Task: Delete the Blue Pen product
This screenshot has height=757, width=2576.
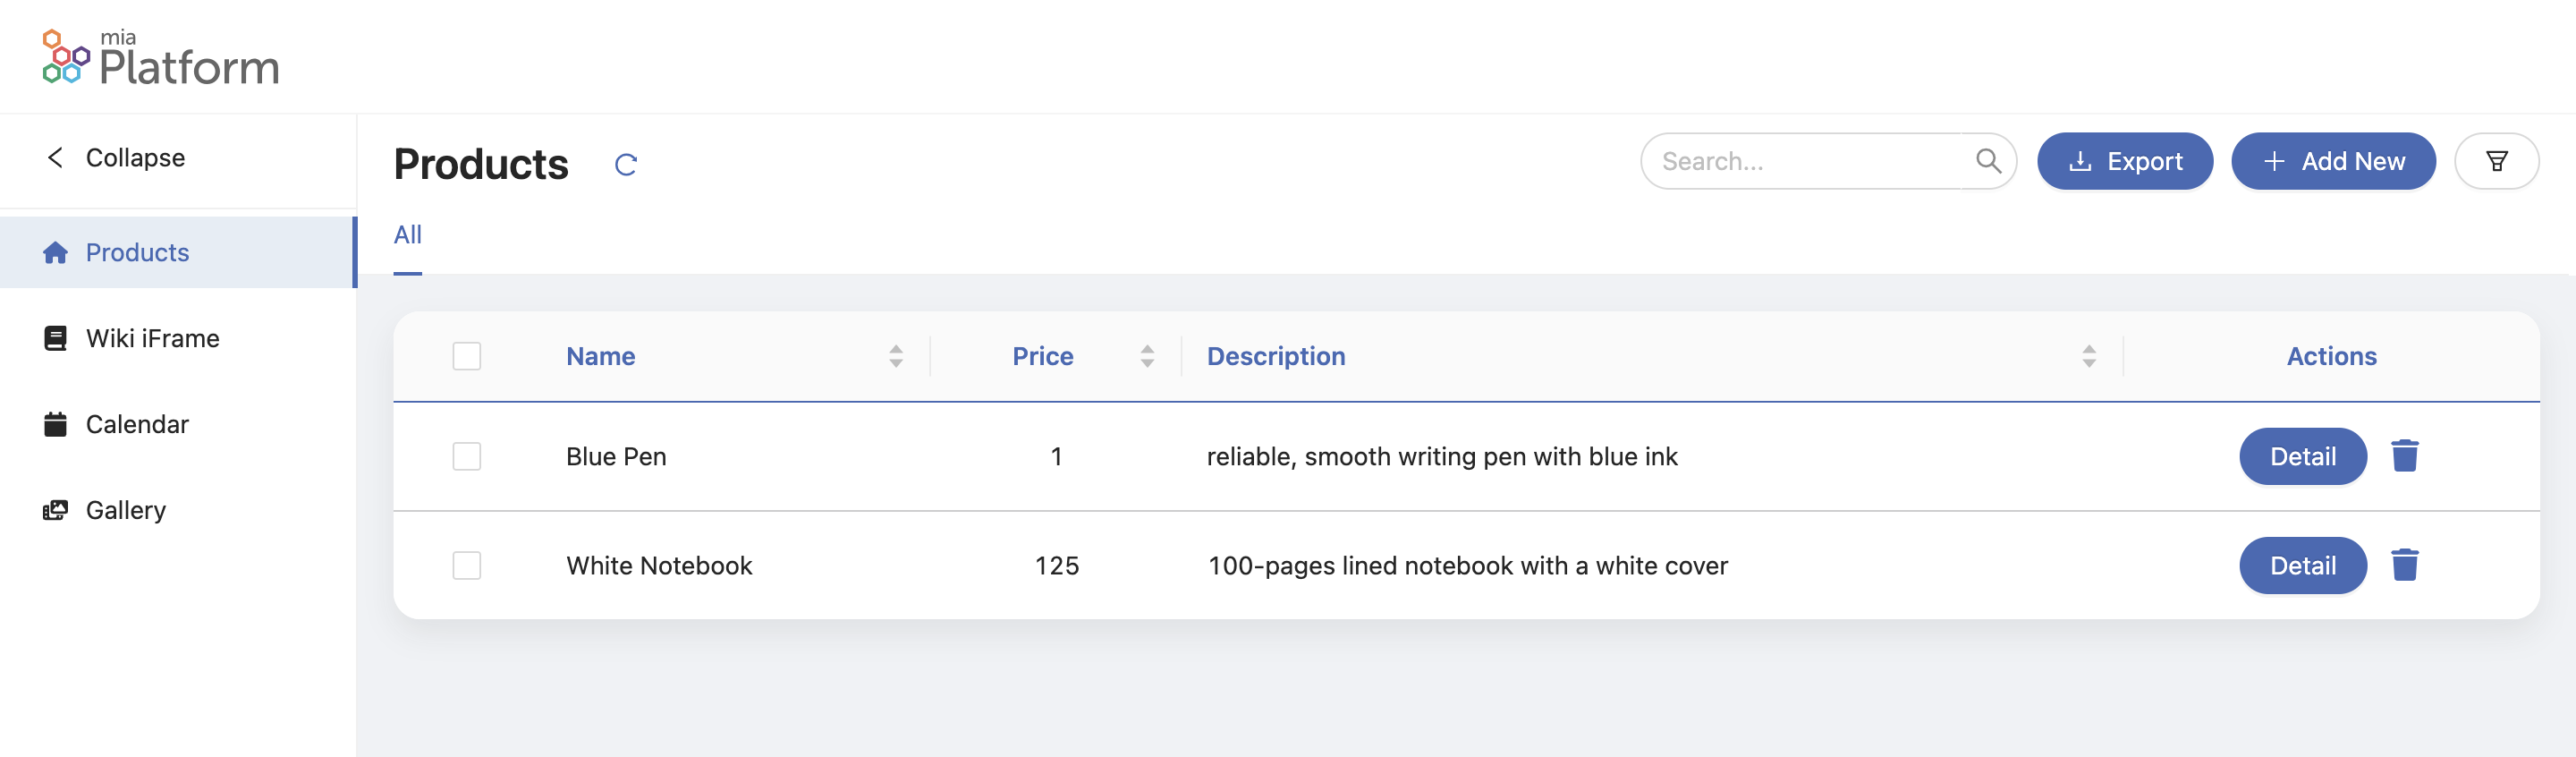Action: pos(2406,456)
